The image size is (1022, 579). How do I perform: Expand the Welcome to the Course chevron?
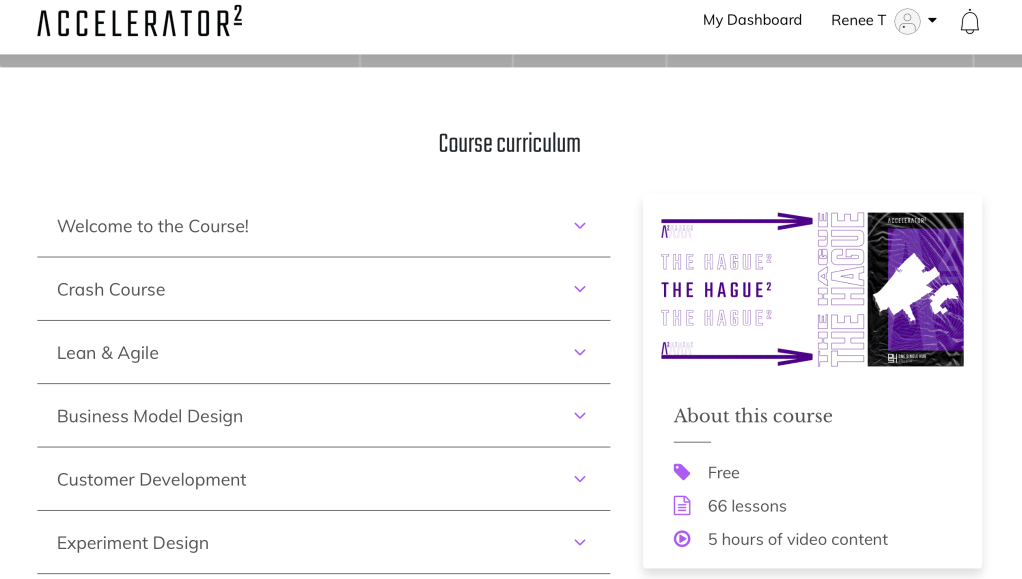coord(580,226)
